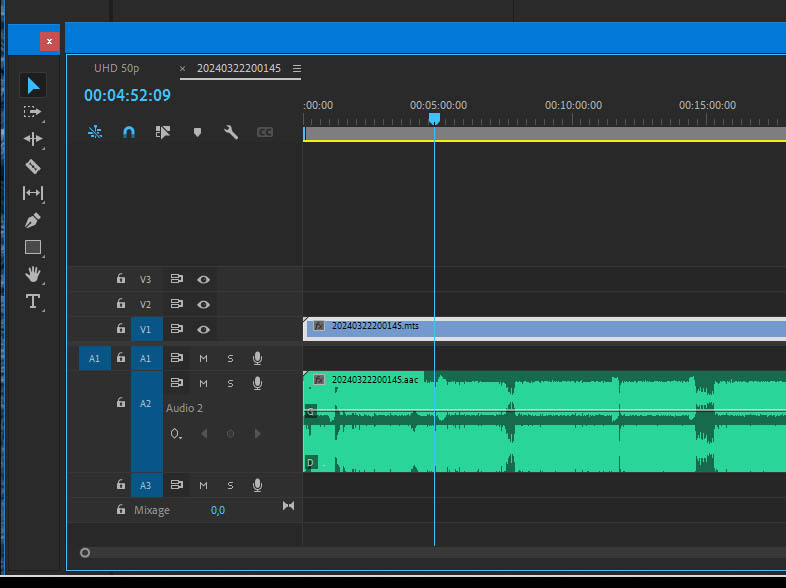Click the Mixage track output icon
This screenshot has height=588, width=786.
coord(288,506)
